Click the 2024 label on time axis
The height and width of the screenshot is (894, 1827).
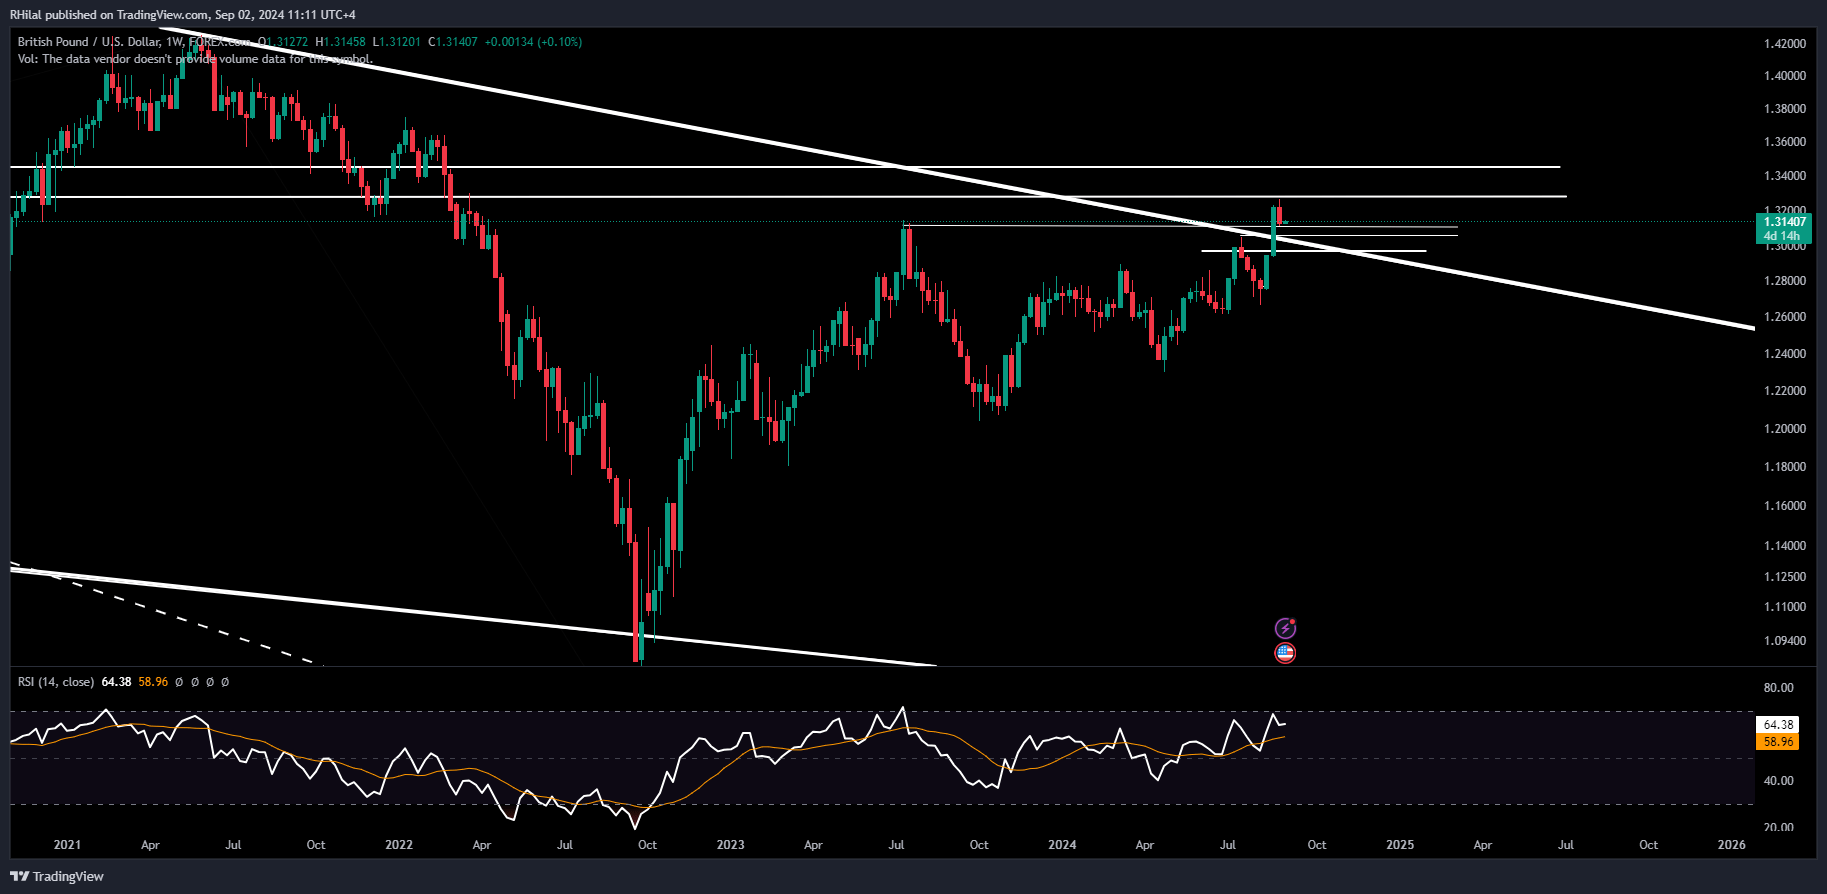tap(1062, 845)
